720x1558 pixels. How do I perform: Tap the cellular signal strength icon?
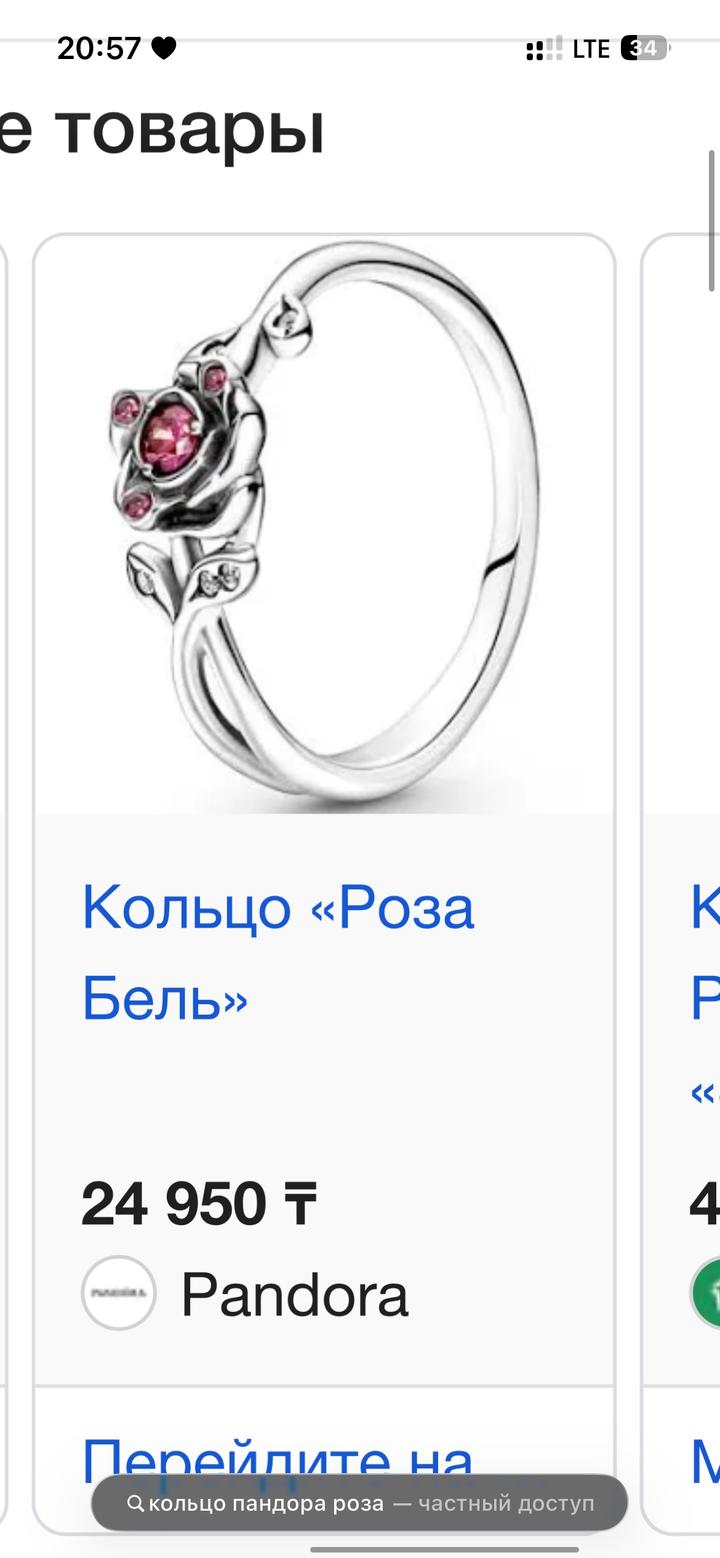(544, 49)
